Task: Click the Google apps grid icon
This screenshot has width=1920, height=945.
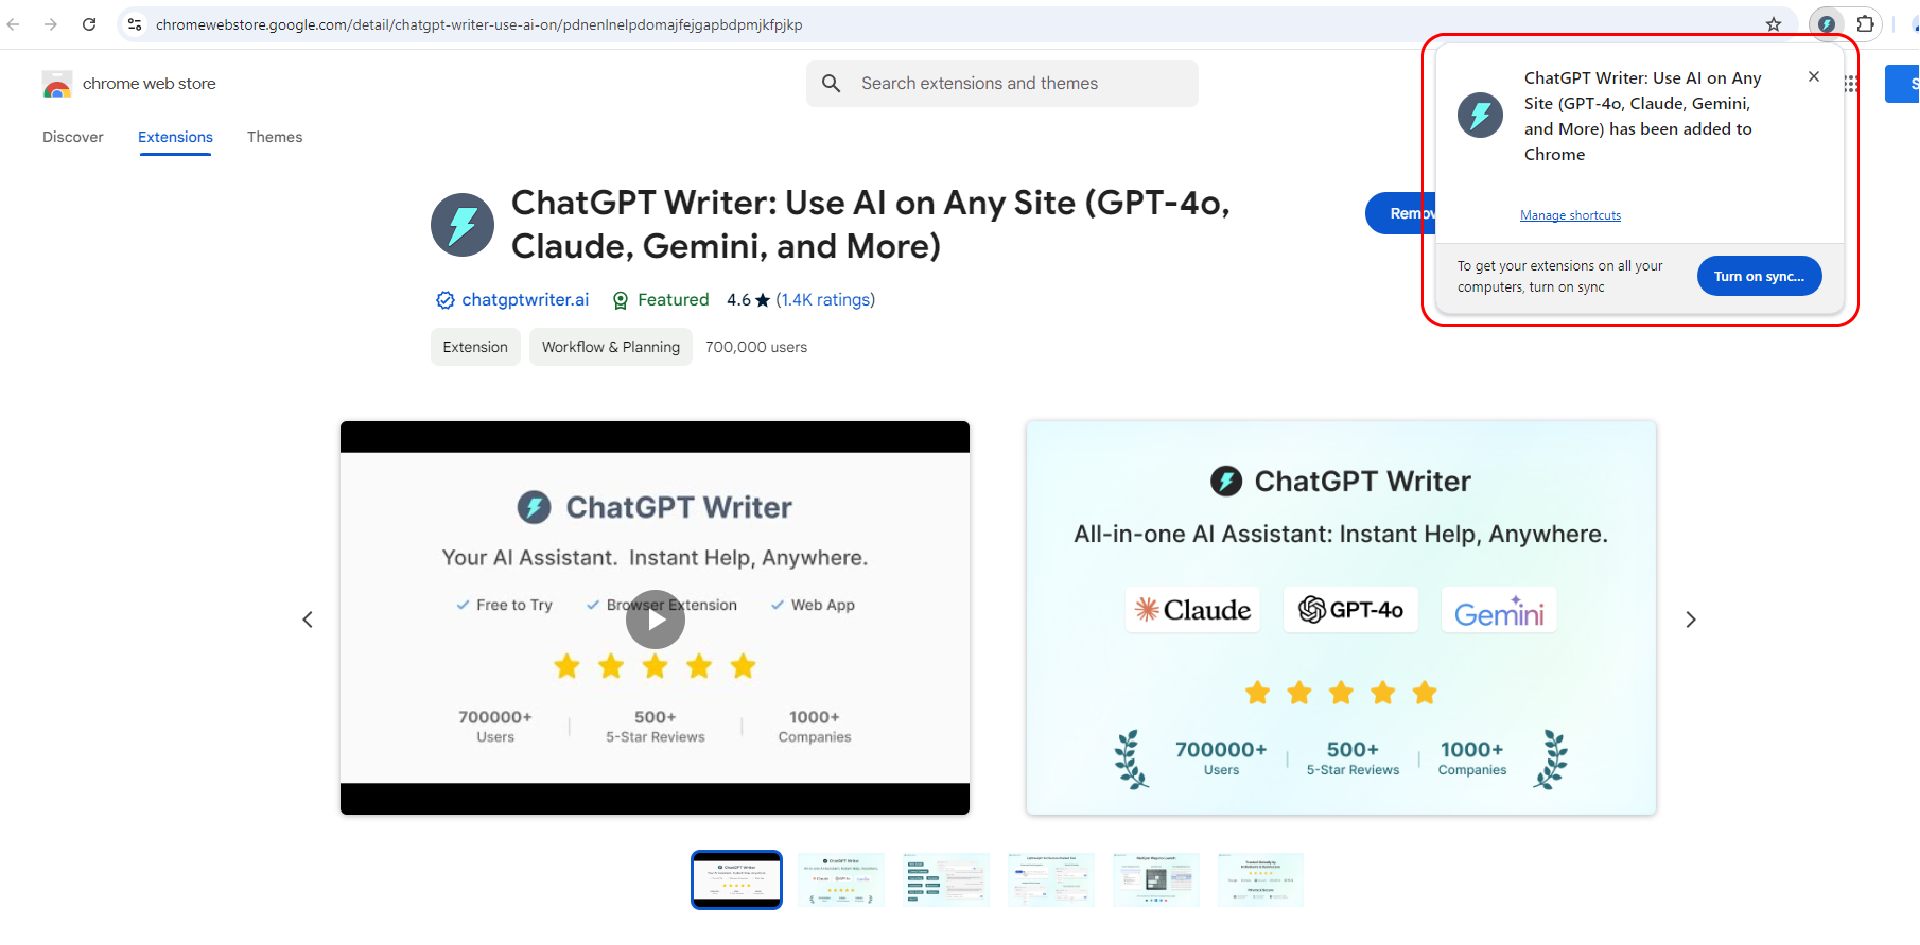Action: click(1851, 84)
